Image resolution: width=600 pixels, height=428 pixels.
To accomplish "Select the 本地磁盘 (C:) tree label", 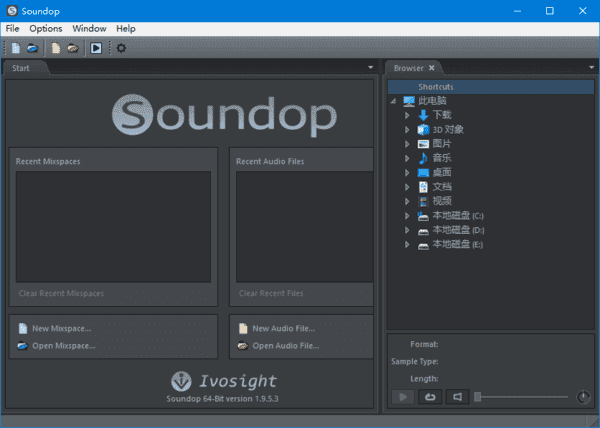I will pyautogui.click(x=458, y=216).
